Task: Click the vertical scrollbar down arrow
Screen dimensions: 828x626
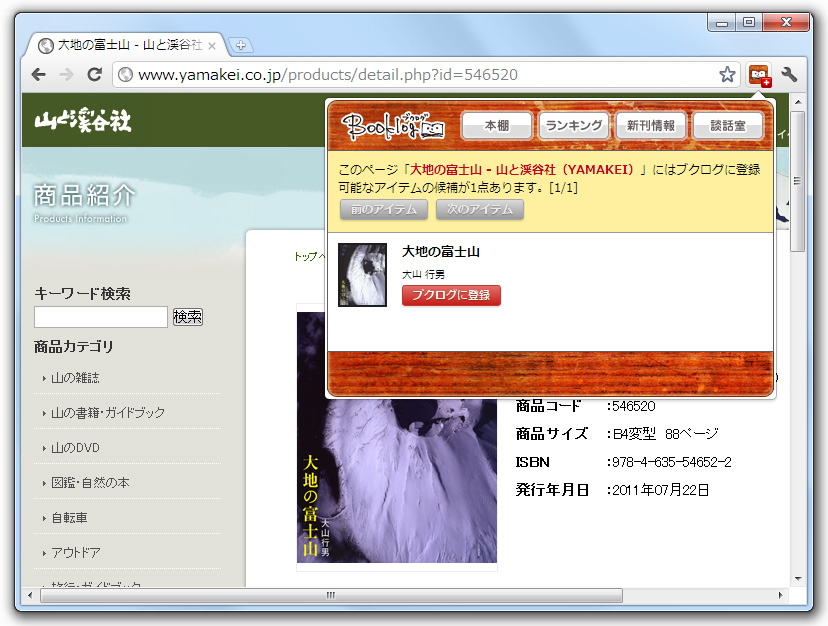Action: click(798, 578)
